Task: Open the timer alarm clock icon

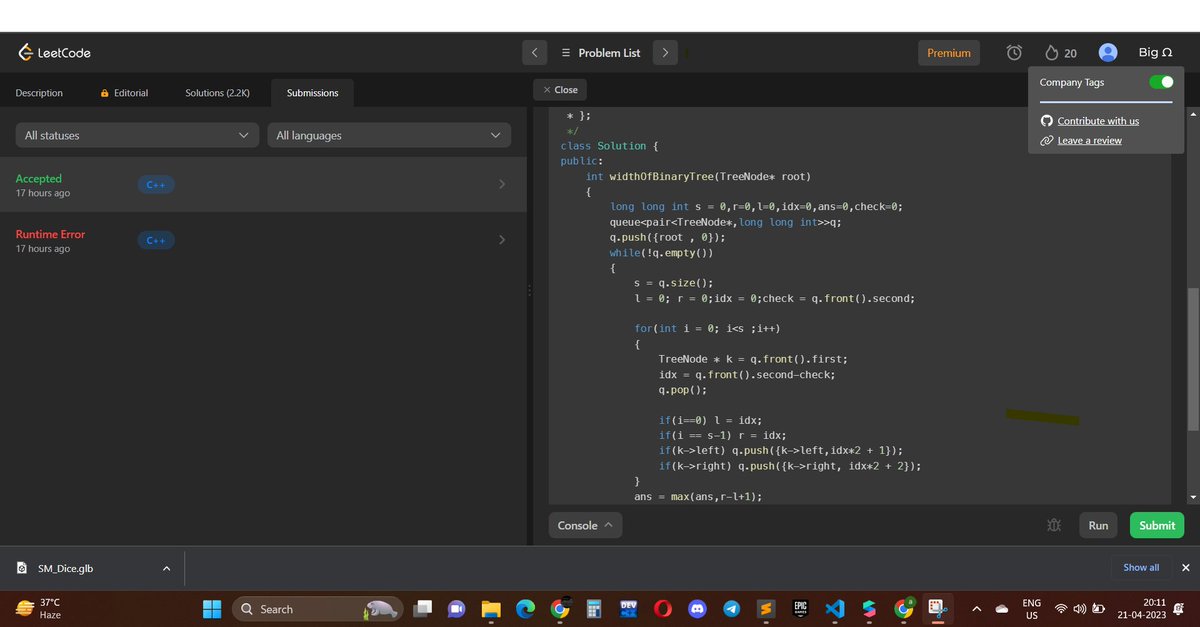Action: coord(1014,53)
